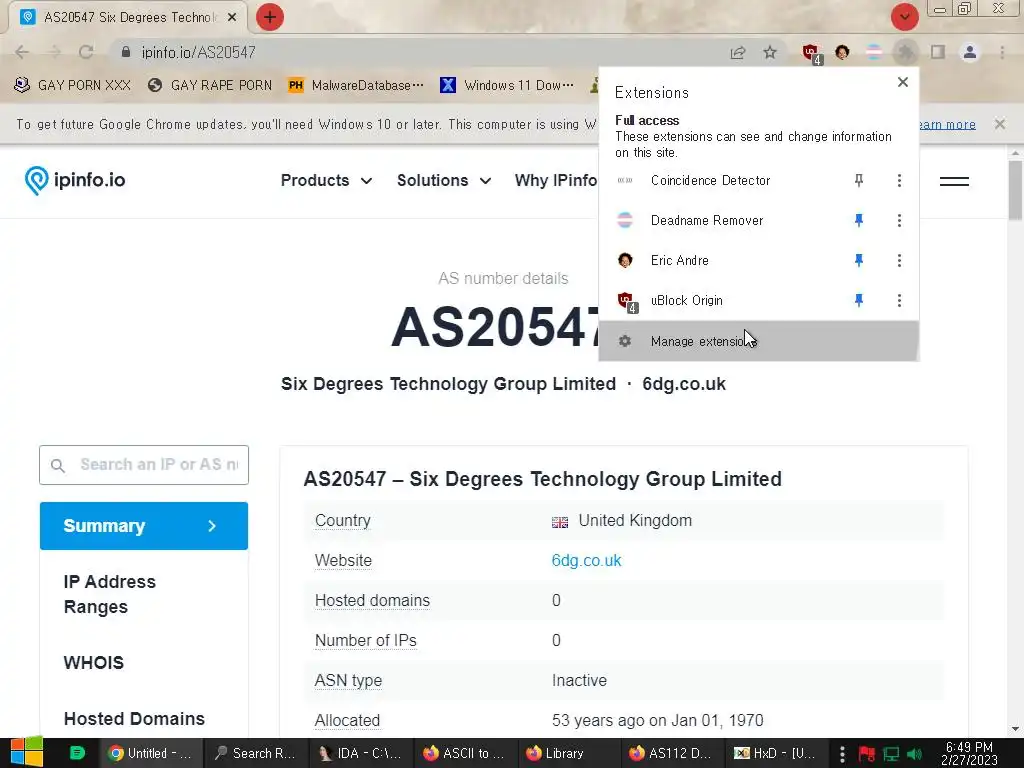Dismiss the Chrome update notification bar
This screenshot has width=1024, height=768.
tap(999, 123)
